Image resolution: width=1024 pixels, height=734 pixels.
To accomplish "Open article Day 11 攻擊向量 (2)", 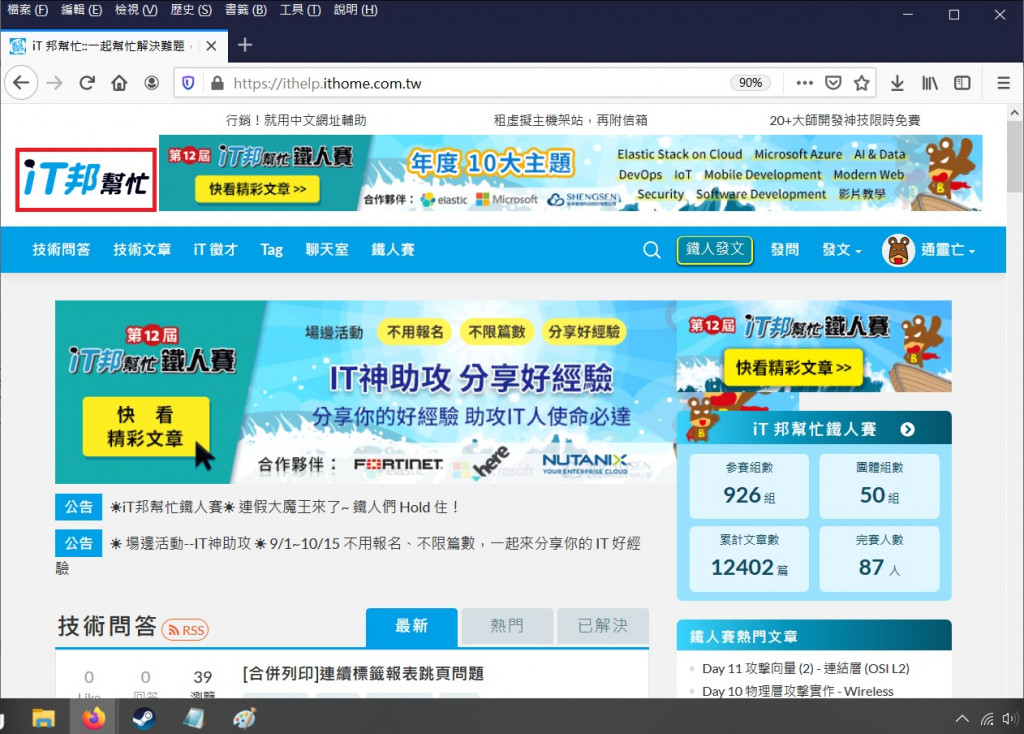I will pos(805,668).
